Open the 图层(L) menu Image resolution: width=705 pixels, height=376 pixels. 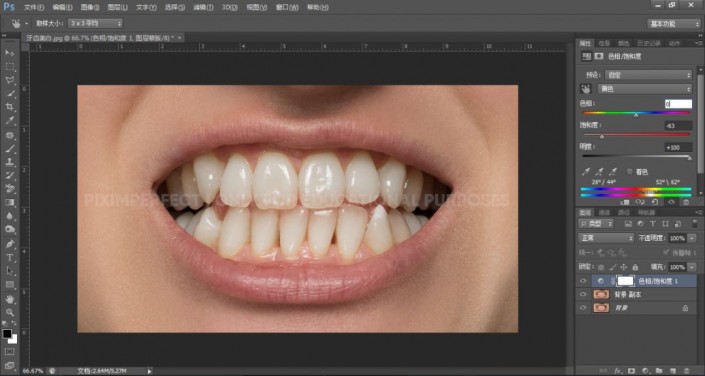(x=117, y=7)
